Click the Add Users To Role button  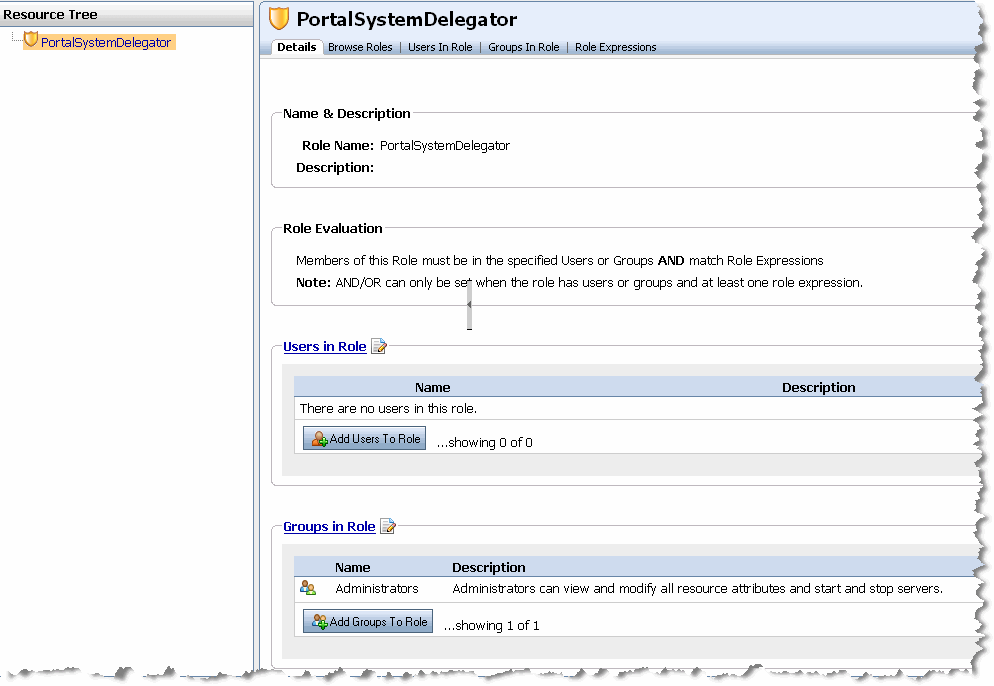[364, 437]
